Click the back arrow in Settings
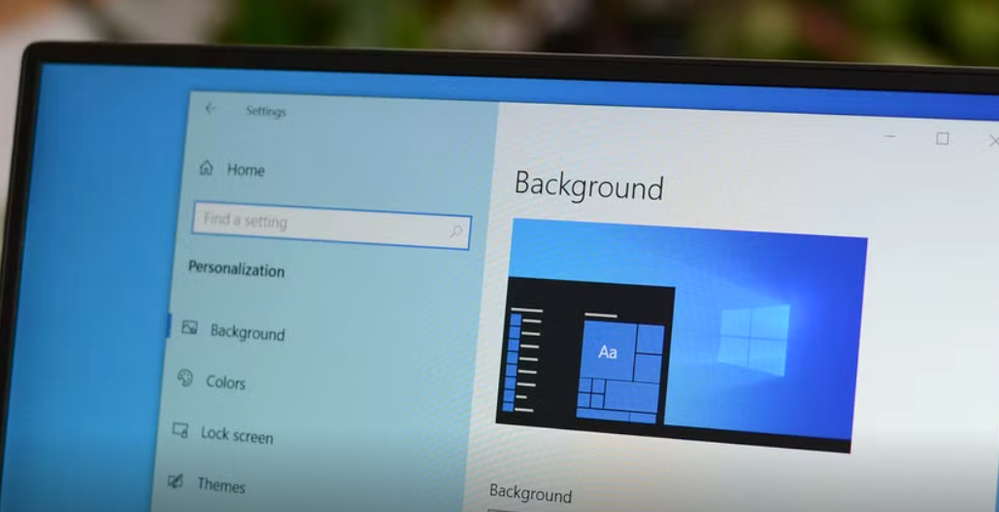The height and width of the screenshot is (512, 999). pos(210,109)
